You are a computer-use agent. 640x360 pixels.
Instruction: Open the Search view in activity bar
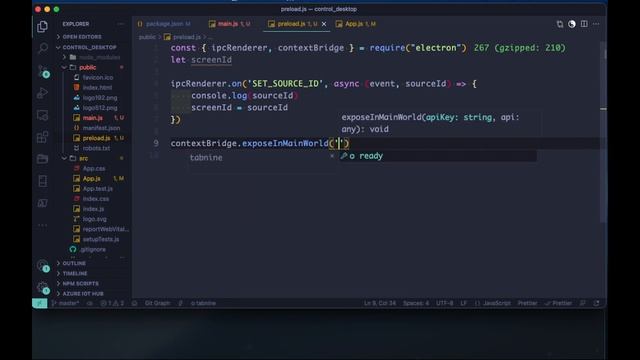(x=42, y=48)
